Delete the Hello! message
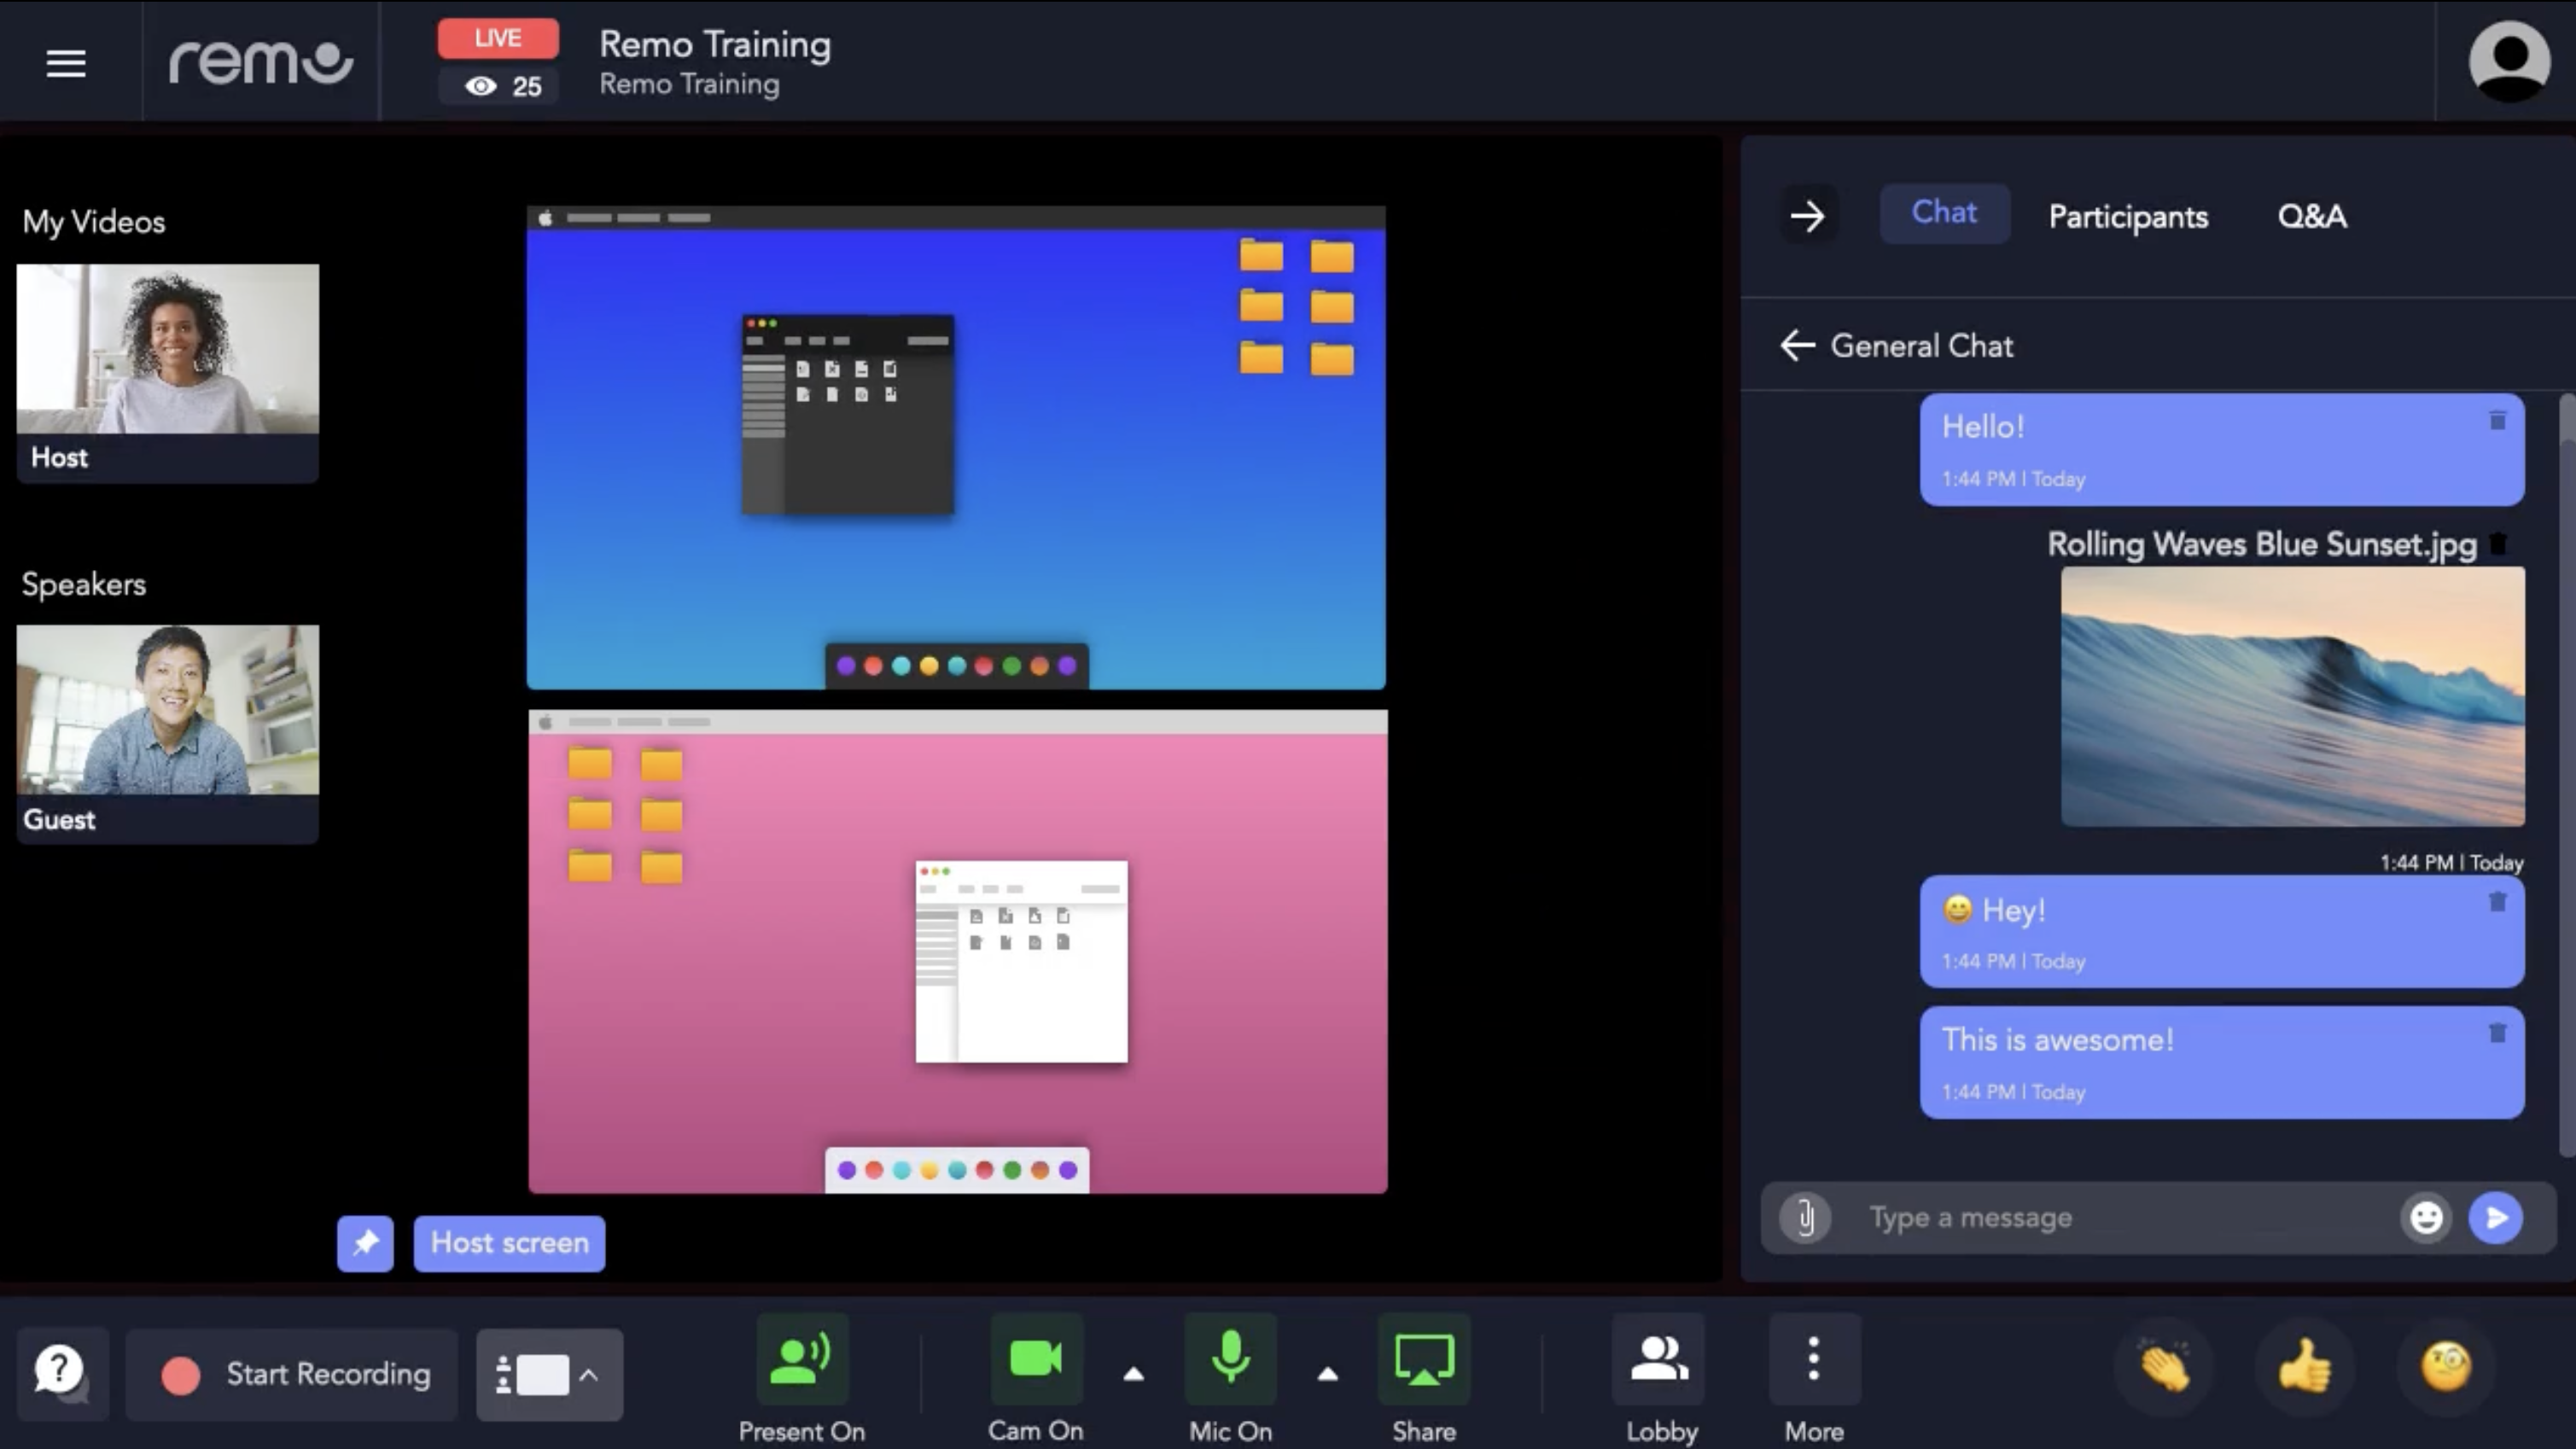This screenshot has height=1449, width=2576. coord(2497,421)
